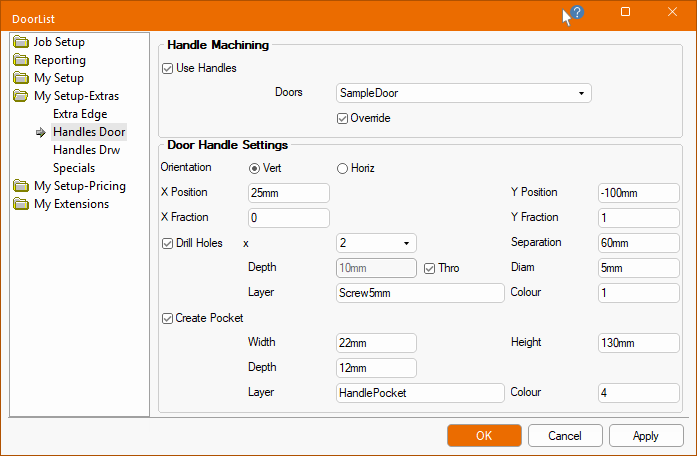697x456 pixels.
Task: Click the My Setup-Extras folder icon
Action: [21, 96]
